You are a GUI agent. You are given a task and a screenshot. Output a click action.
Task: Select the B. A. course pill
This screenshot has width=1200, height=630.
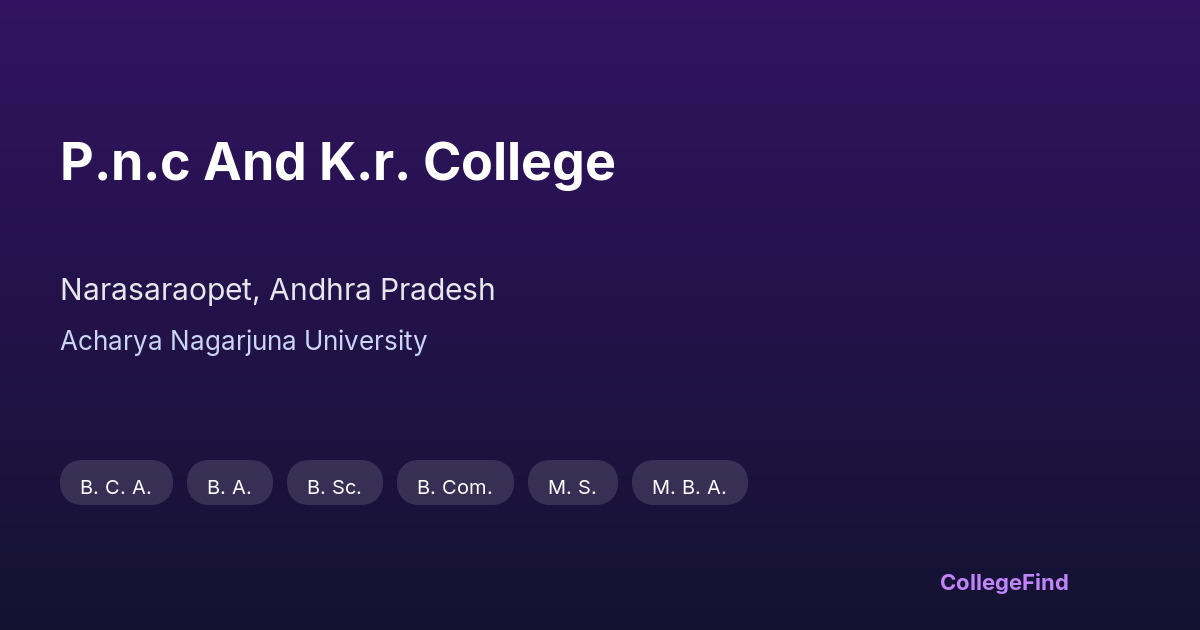point(229,485)
